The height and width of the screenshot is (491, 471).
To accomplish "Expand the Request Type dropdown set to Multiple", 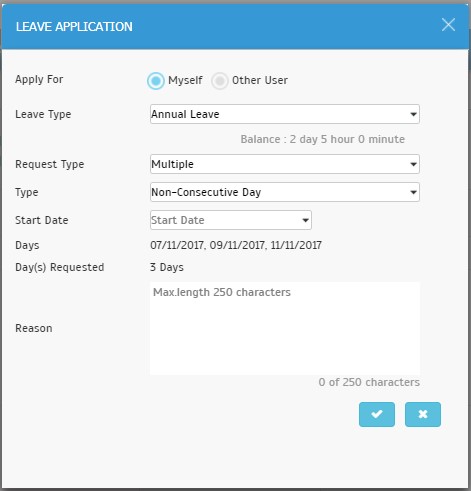I will pos(285,164).
